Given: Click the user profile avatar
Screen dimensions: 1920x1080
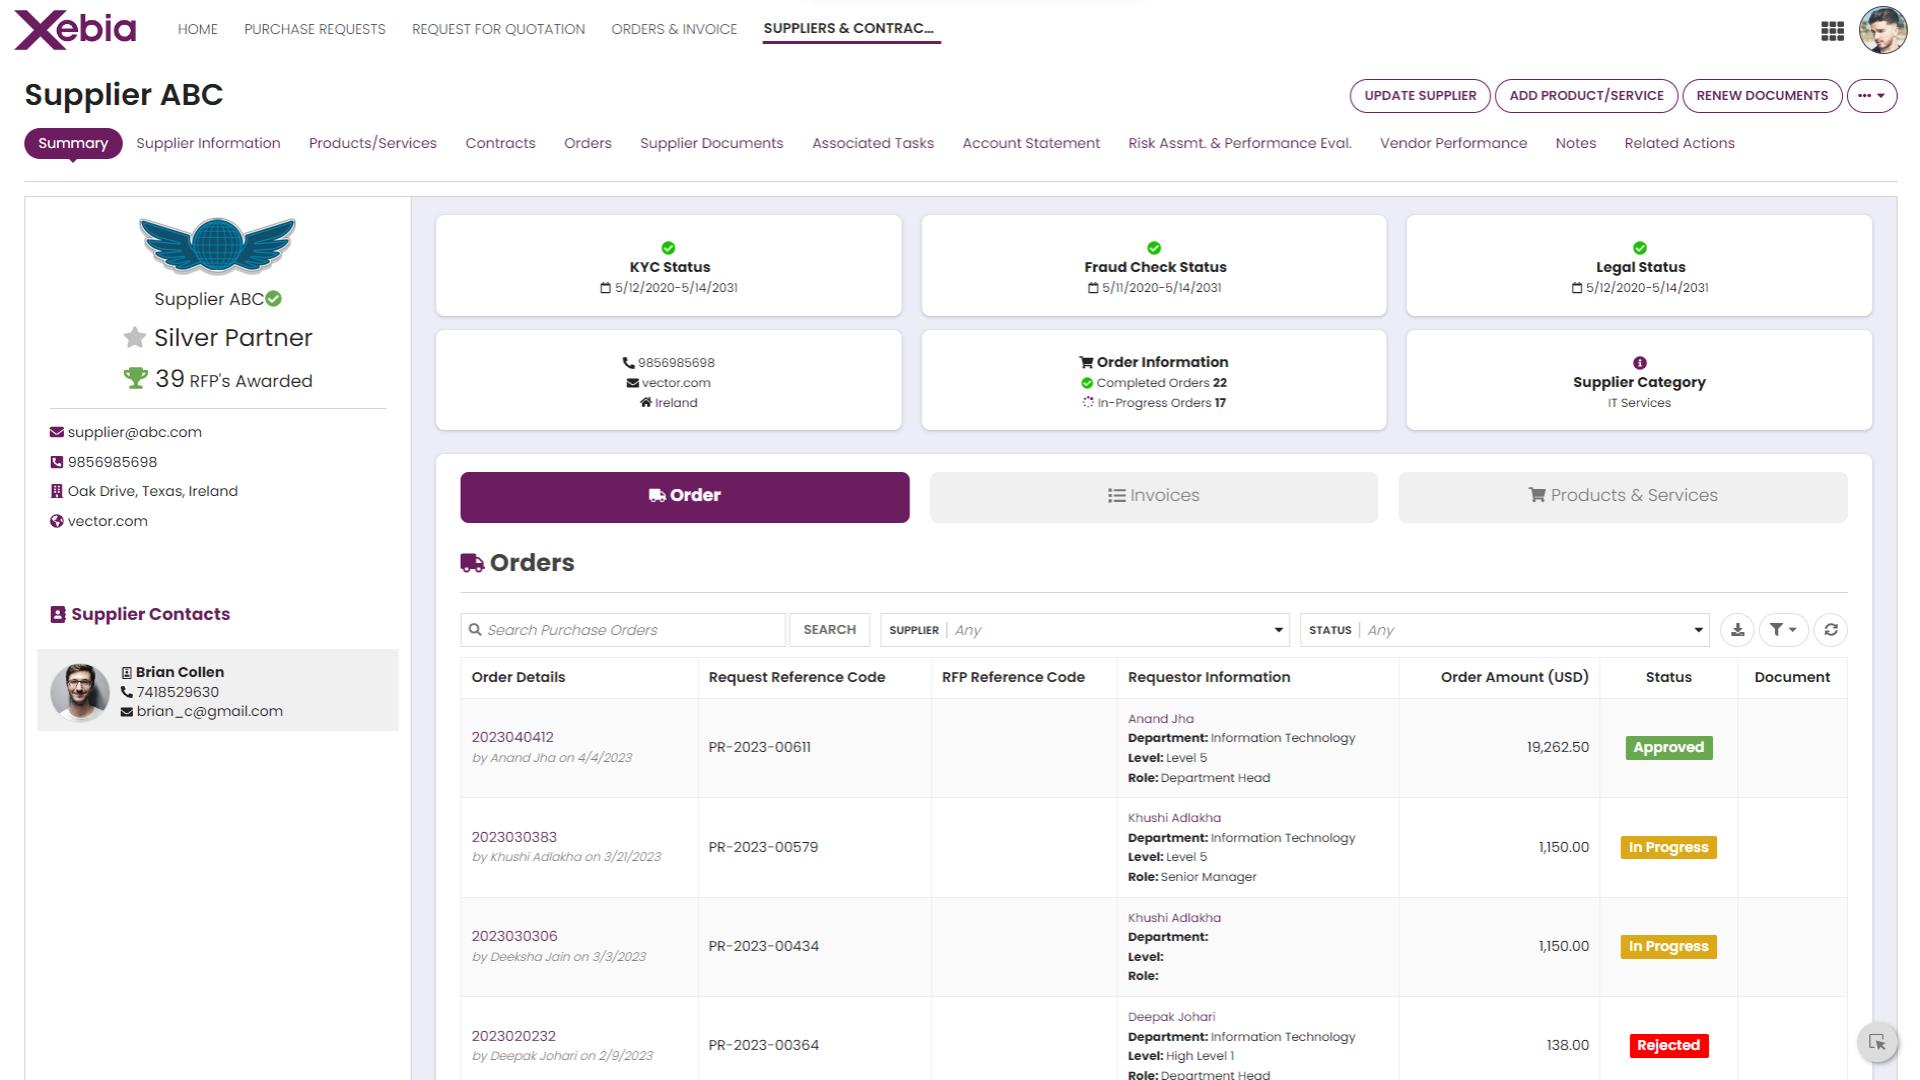Looking at the screenshot, I should pyautogui.click(x=1882, y=30).
